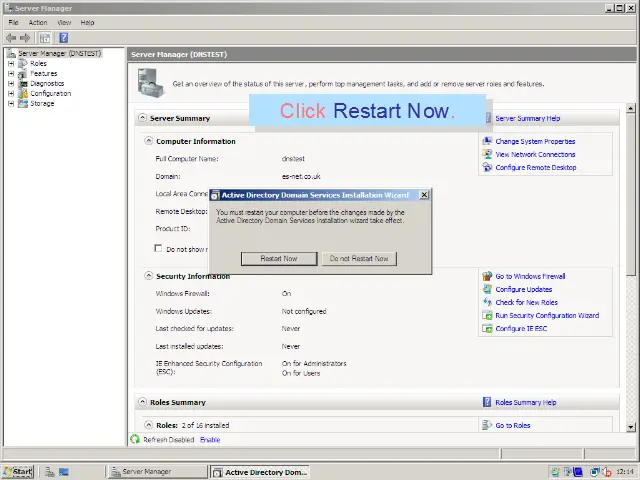
Task: Click Check for New Roles icon
Action: pyautogui.click(x=487, y=302)
